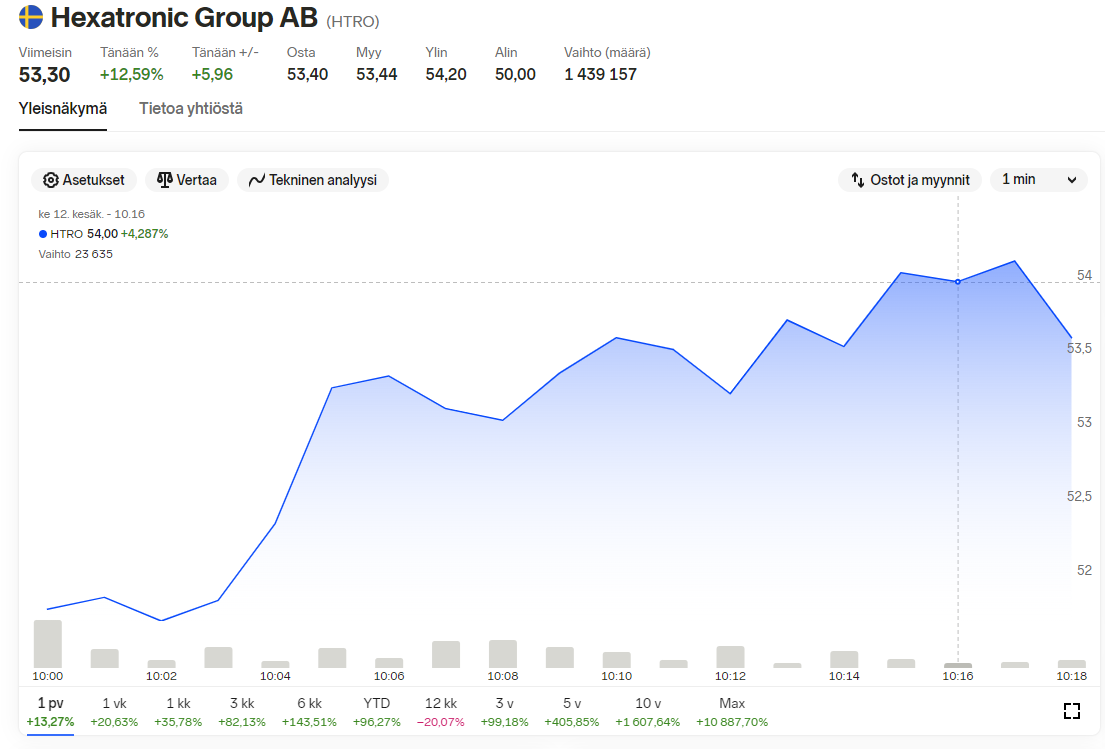Click the Vaihto (määrä) column label
Image resolution: width=1105 pixels, height=749 pixels.
[x=607, y=53]
